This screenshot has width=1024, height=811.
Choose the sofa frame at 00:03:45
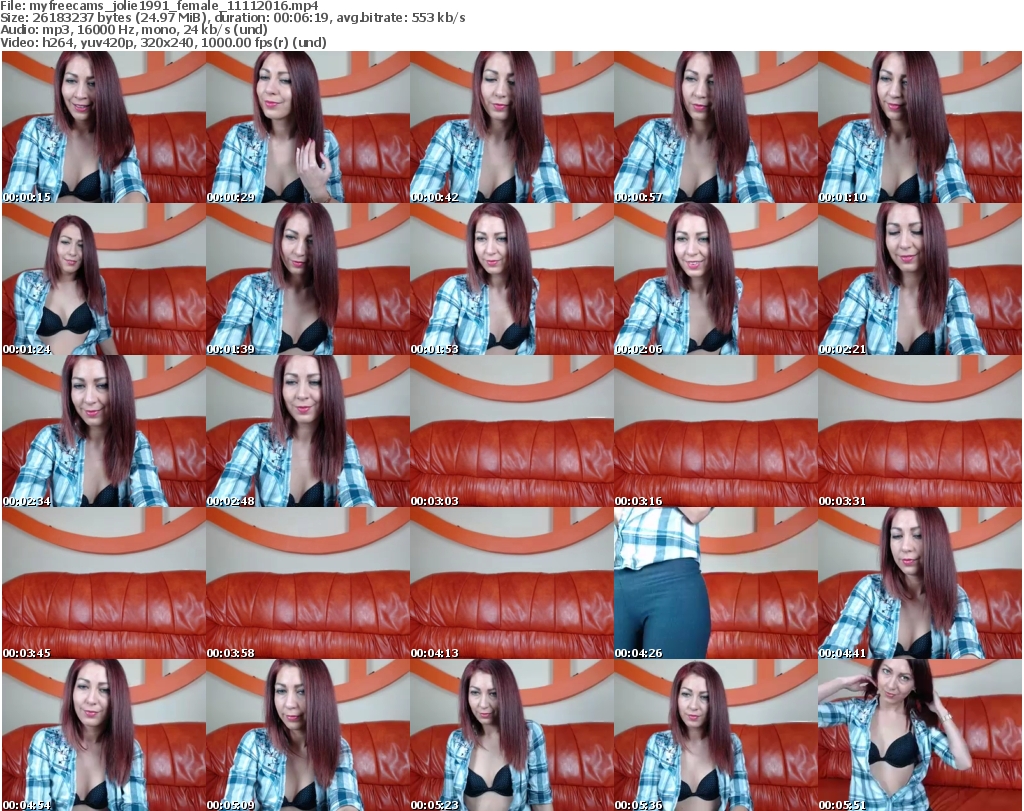click(104, 583)
